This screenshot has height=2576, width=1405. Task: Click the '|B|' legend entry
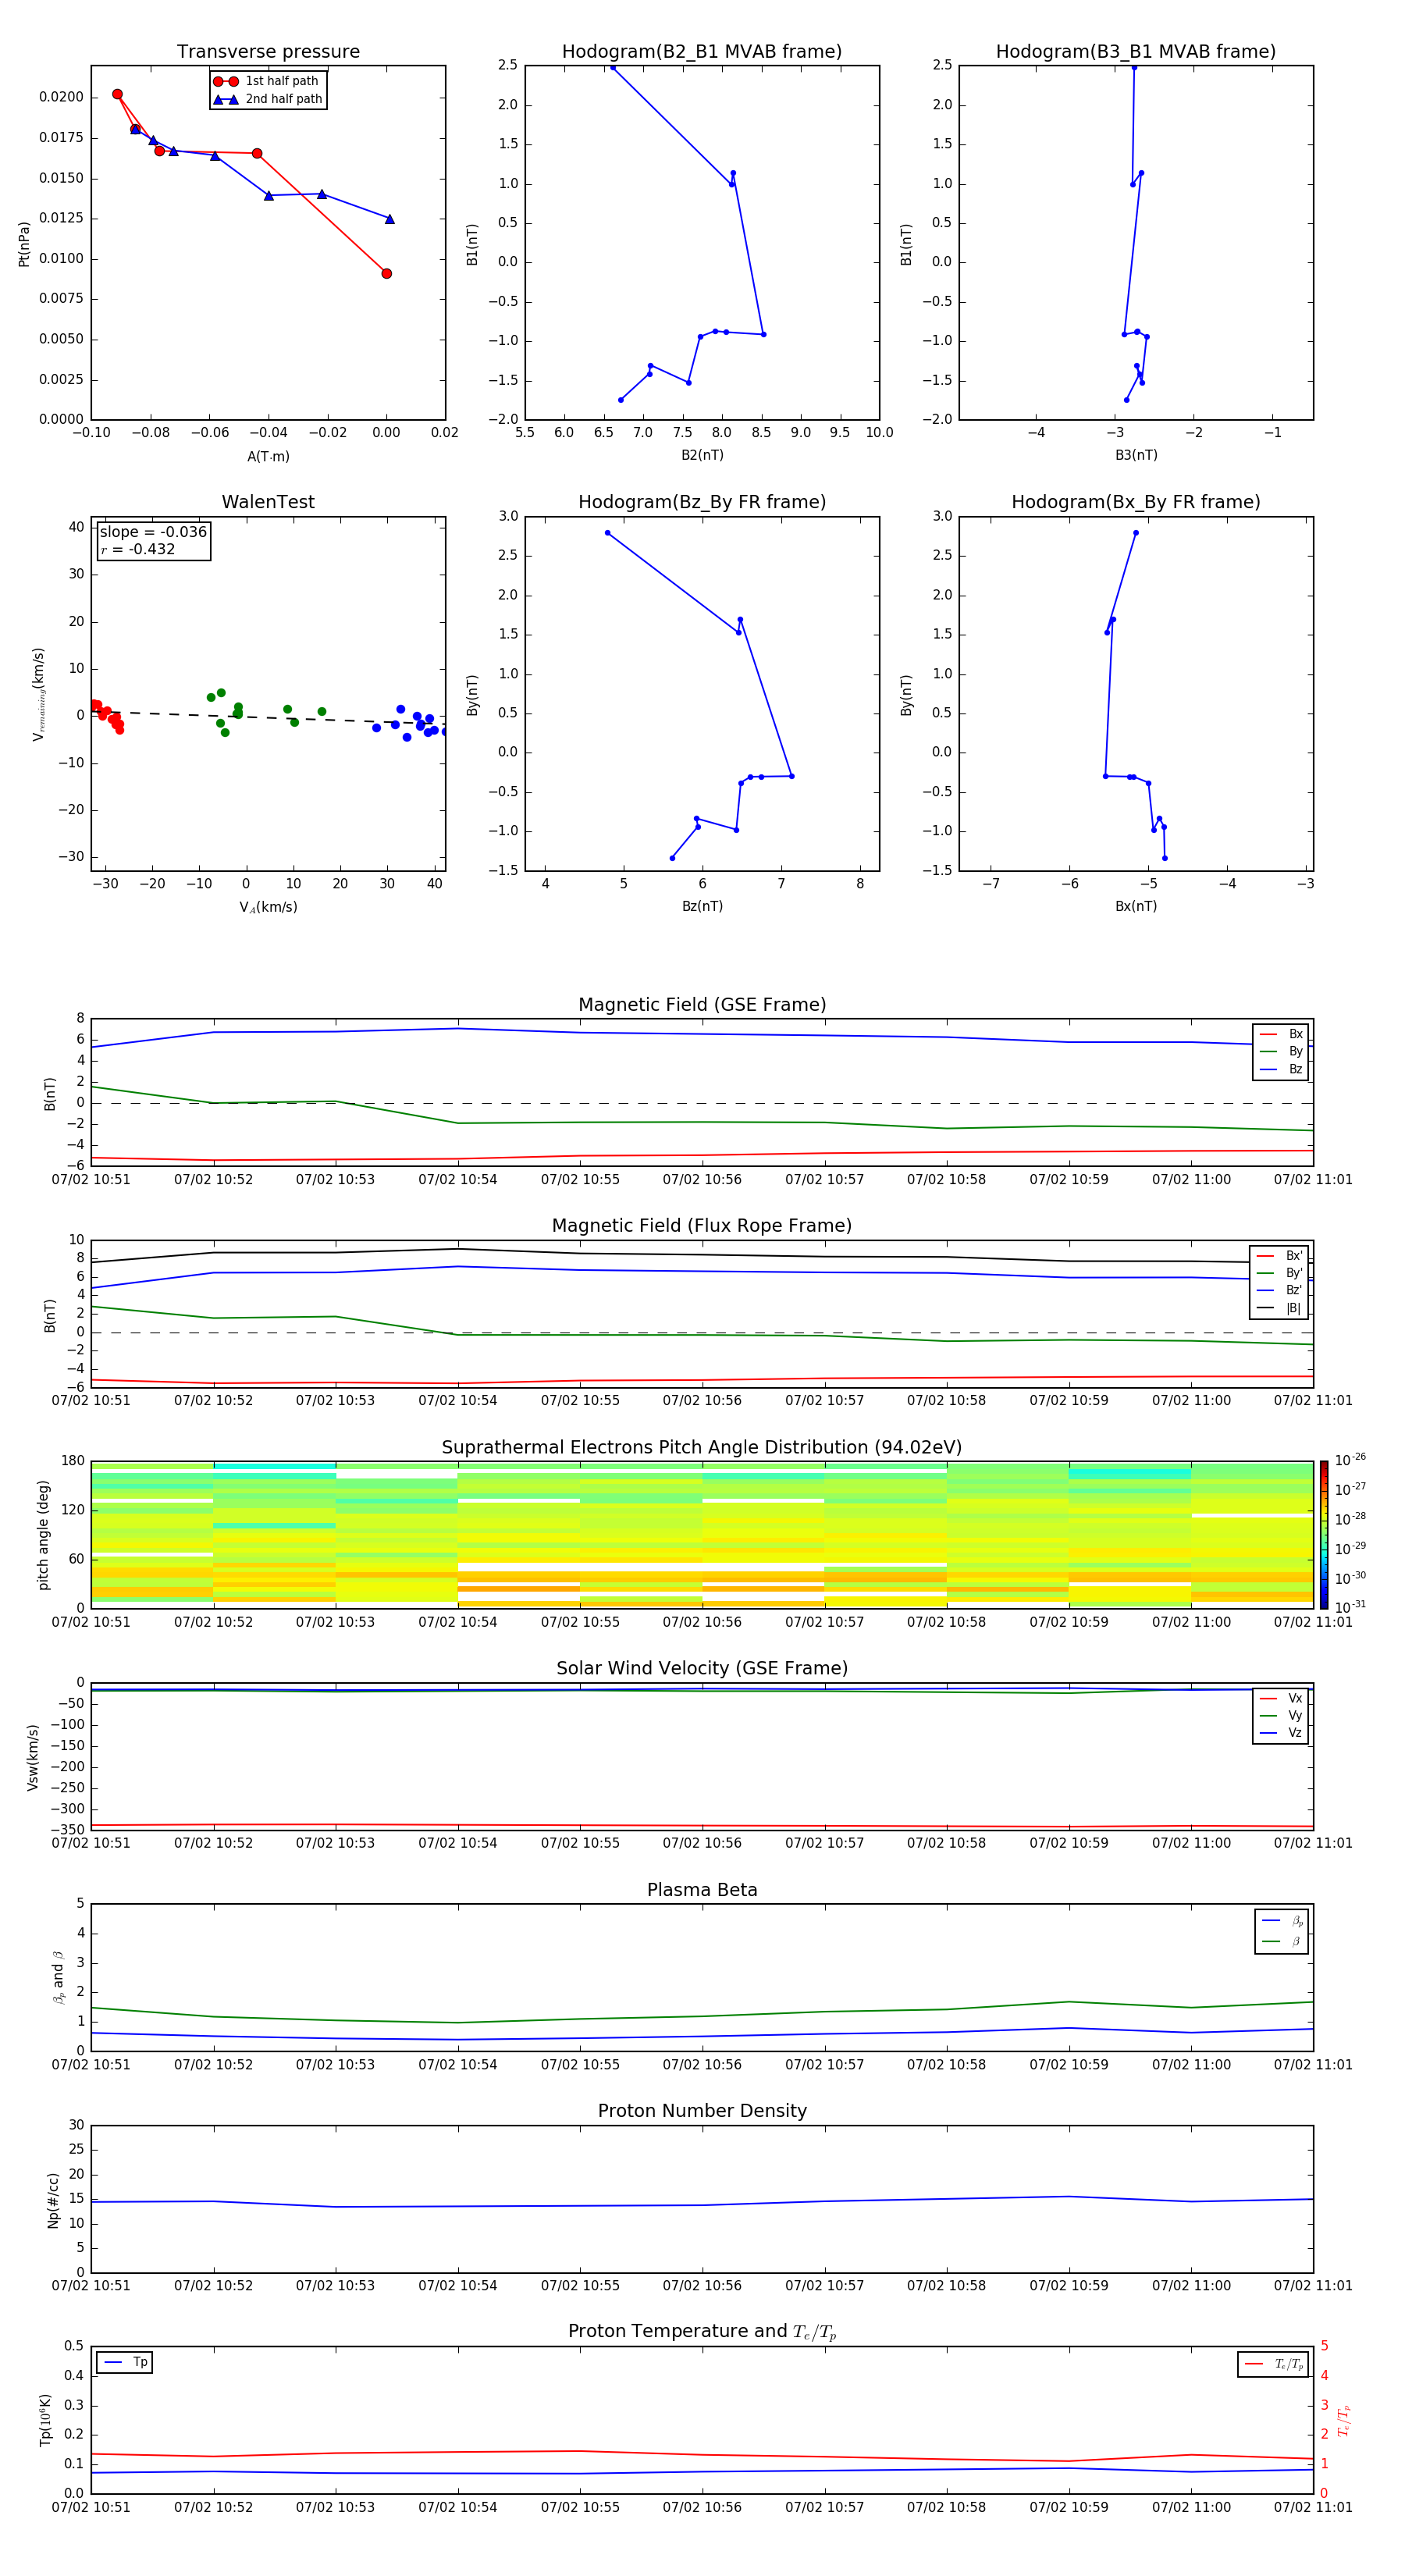tap(1279, 1308)
